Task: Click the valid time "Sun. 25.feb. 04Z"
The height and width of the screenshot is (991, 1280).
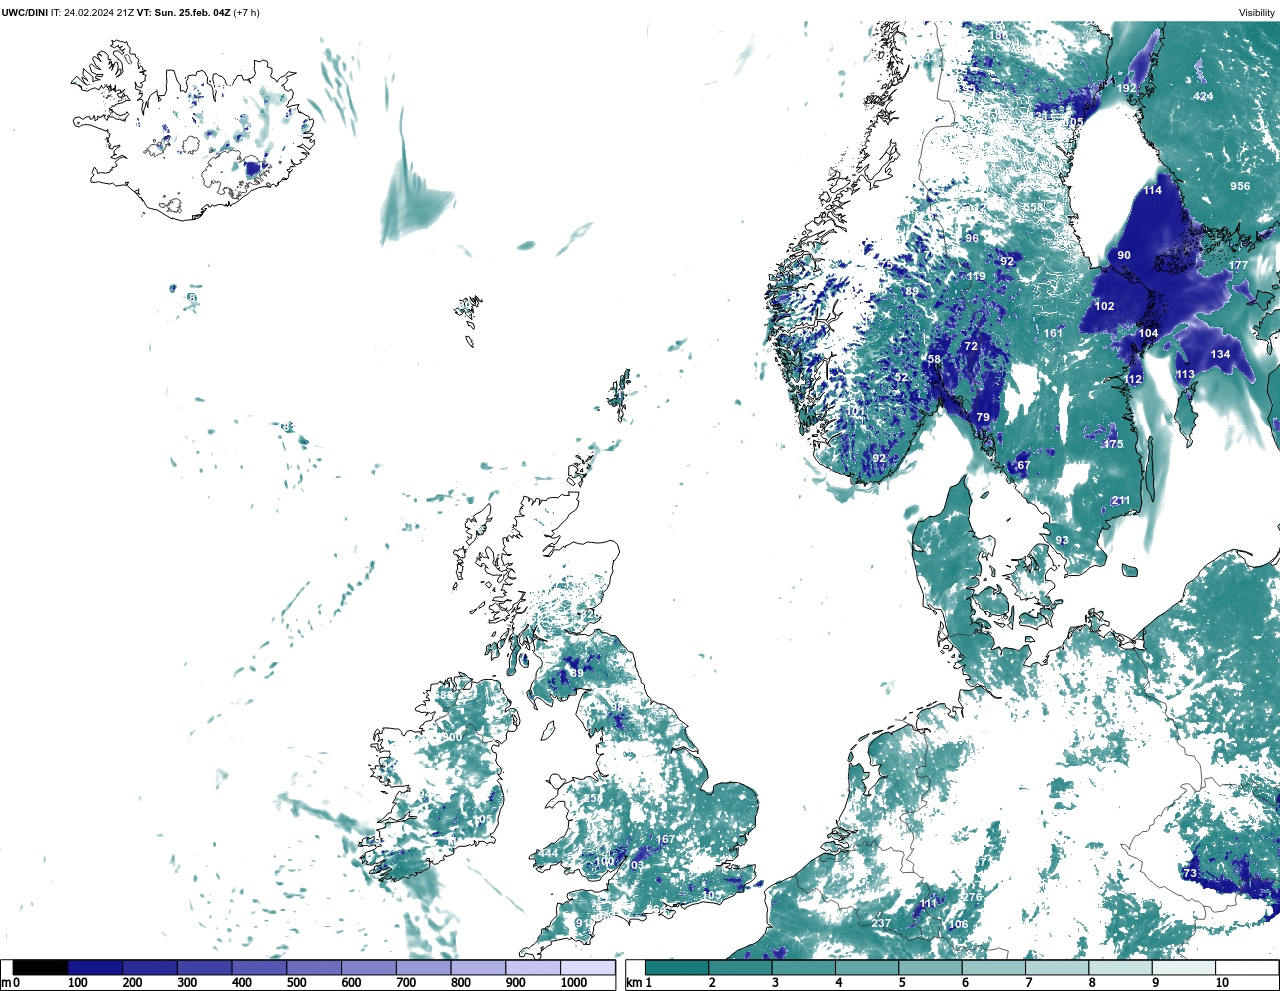Action: [192, 13]
